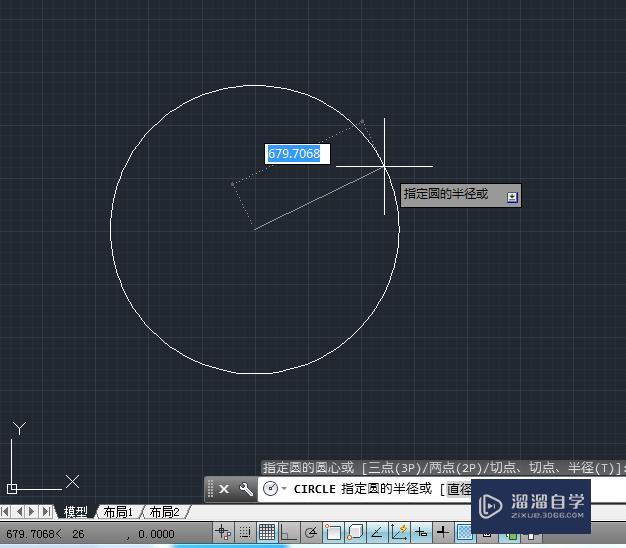Image resolution: width=626 pixels, height=548 pixels.
Task: Click the radius dynamic input field
Action: [x=297, y=154]
